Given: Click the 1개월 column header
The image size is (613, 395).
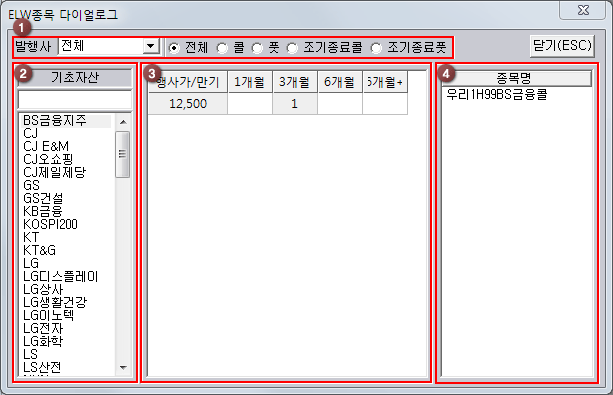Looking at the screenshot, I should click(x=249, y=82).
